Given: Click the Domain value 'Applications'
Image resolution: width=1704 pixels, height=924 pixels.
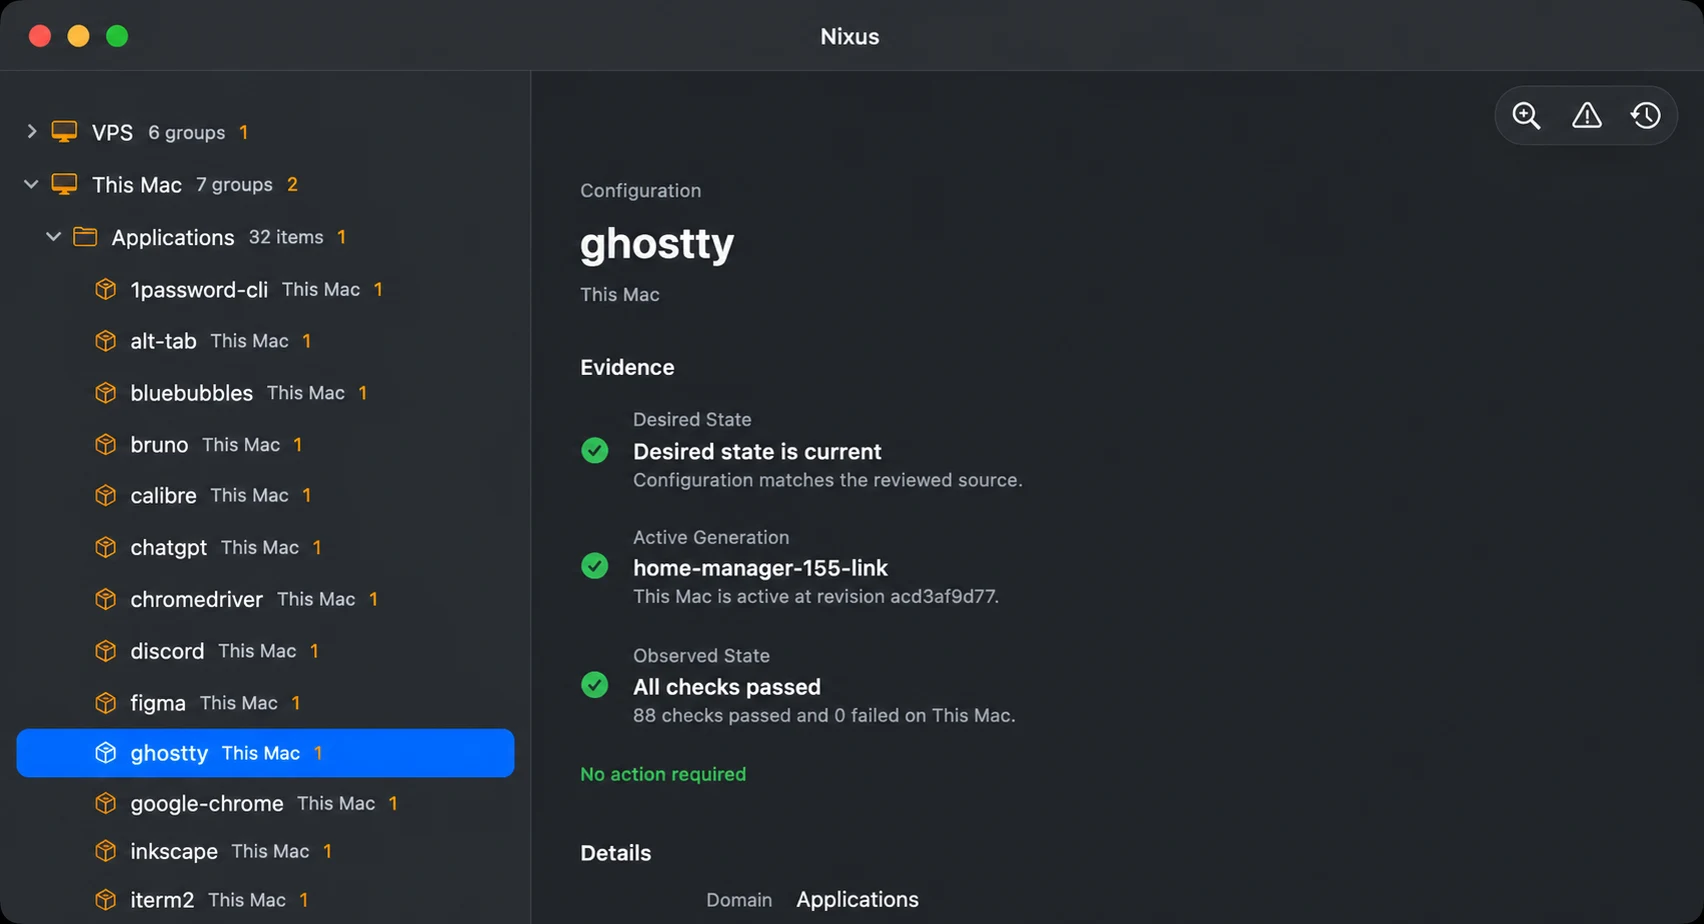Looking at the screenshot, I should [857, 899].
